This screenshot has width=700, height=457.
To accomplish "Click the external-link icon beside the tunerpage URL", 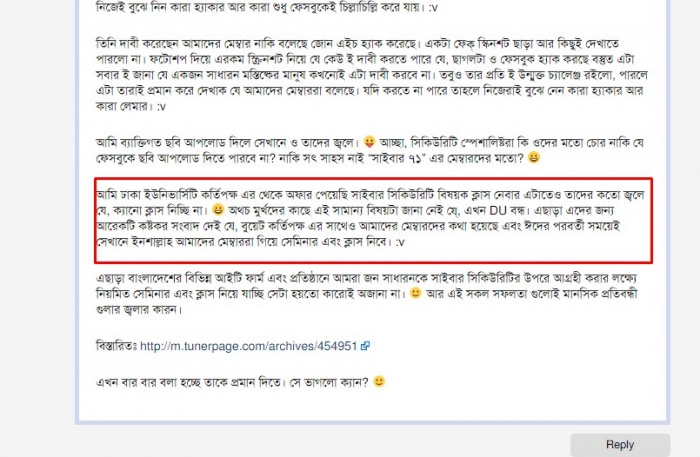I will [x=365, y=346].
